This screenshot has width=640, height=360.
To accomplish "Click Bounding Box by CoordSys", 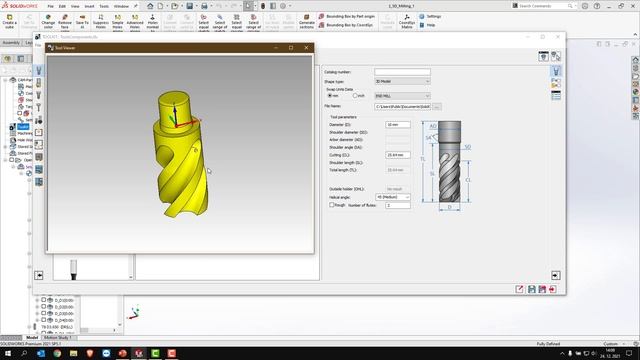I will (x=345, y=25).
